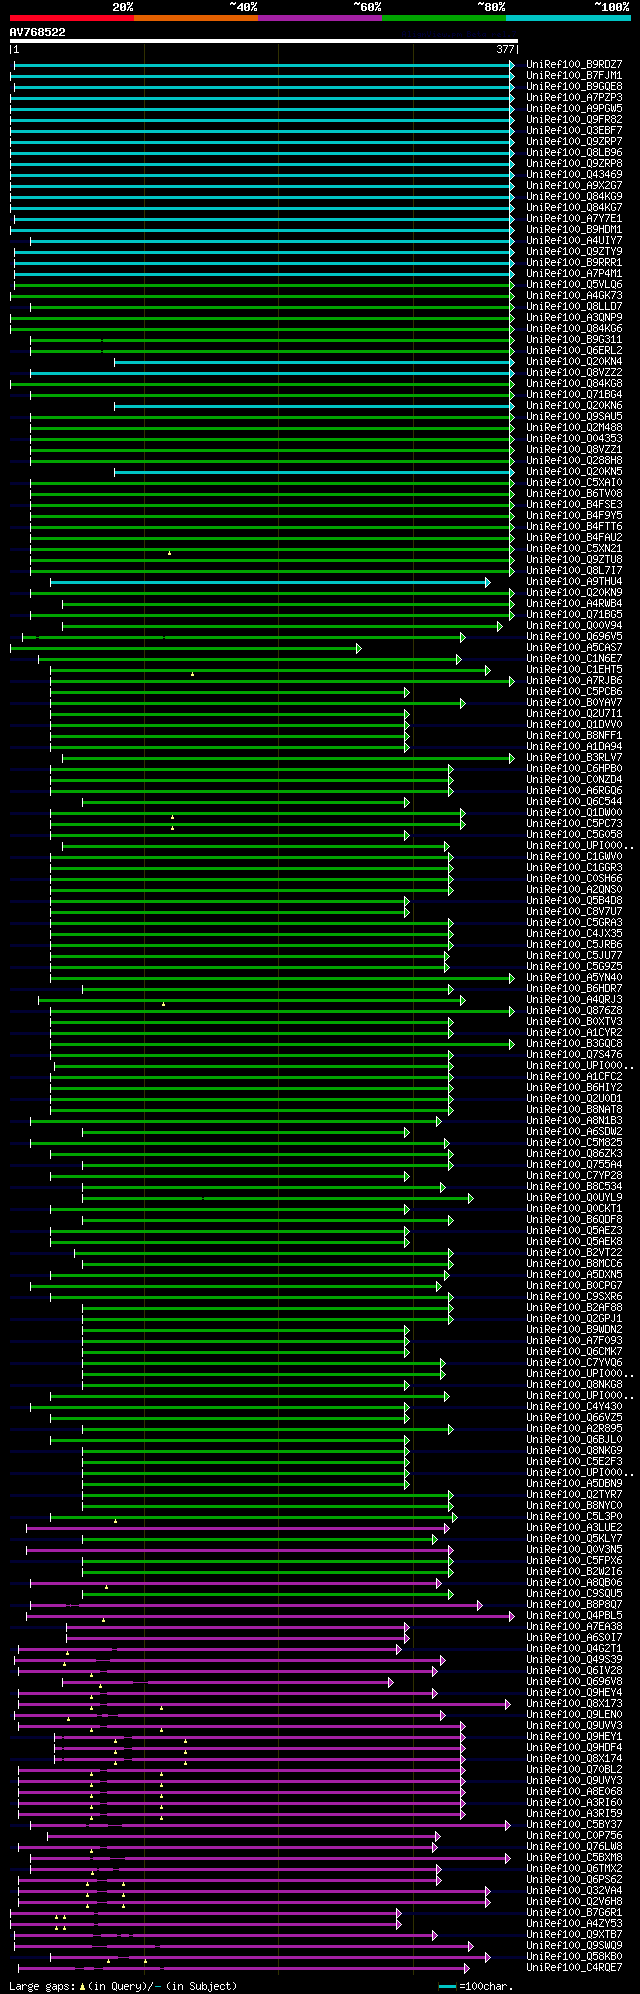Viewport: 640px width, 1994px height.
Task: Open hit UniRef100_B9RDZ7
Action: pyautogui.click(x=574, y=65)
